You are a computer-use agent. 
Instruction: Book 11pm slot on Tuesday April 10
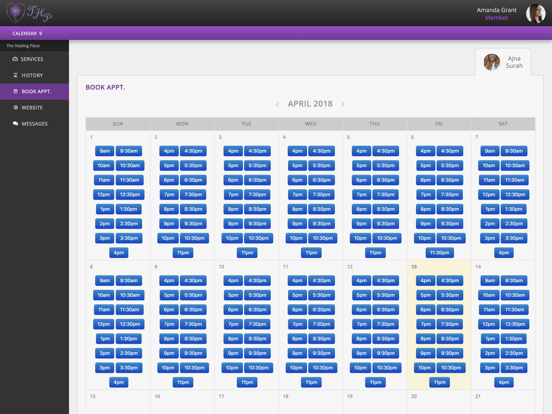[x=247, y=382]
